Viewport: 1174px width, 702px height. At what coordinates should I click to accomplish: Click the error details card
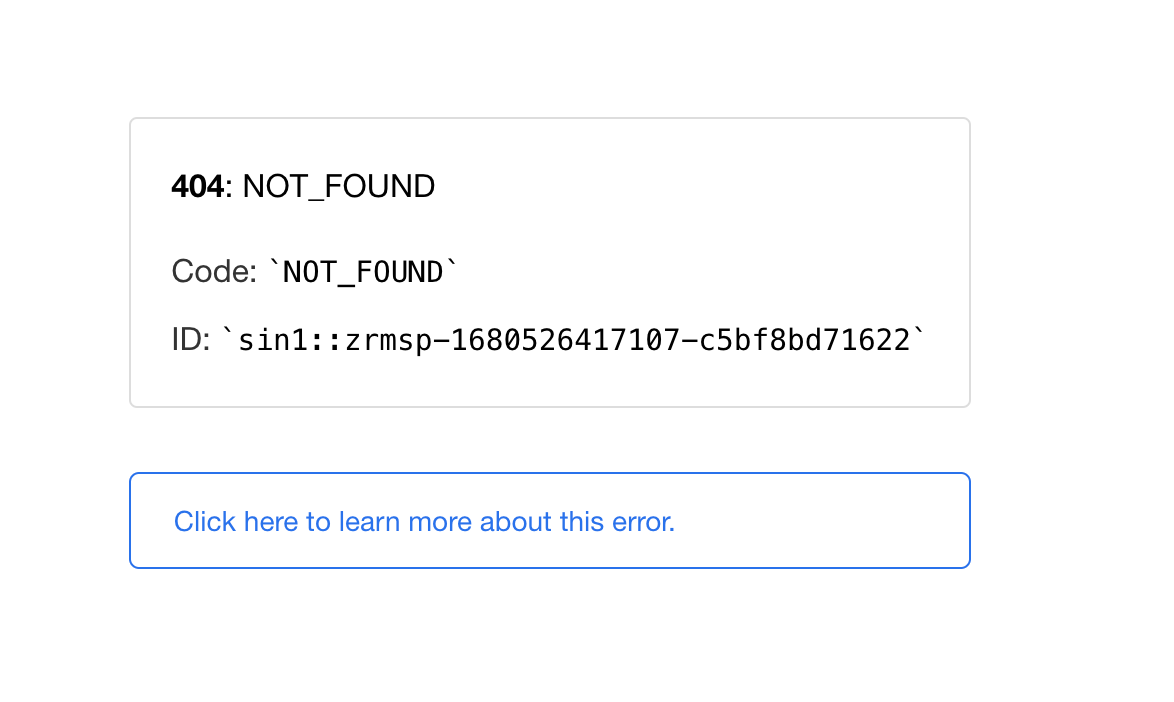[550, 260]
